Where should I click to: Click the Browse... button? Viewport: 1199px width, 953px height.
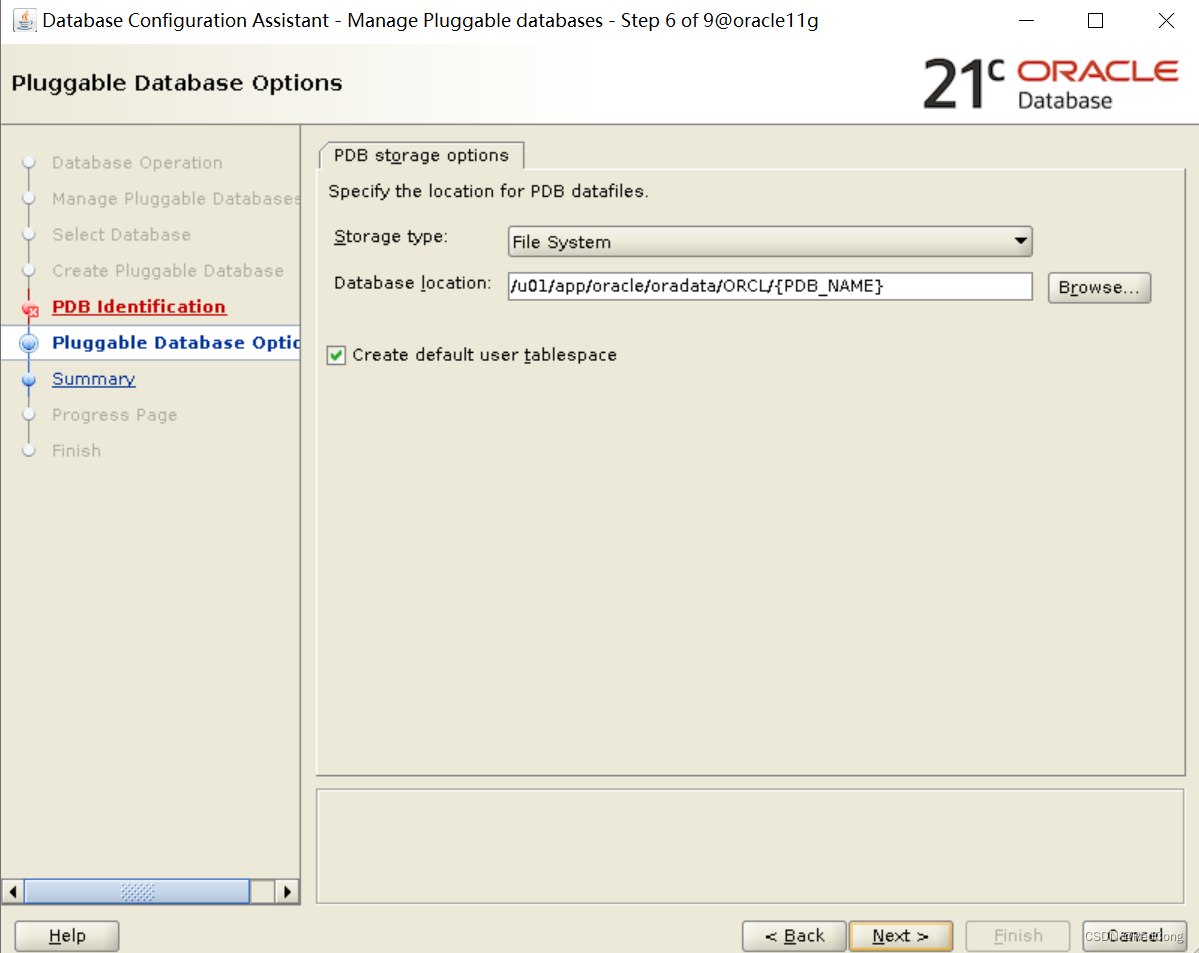(1098, 288)
